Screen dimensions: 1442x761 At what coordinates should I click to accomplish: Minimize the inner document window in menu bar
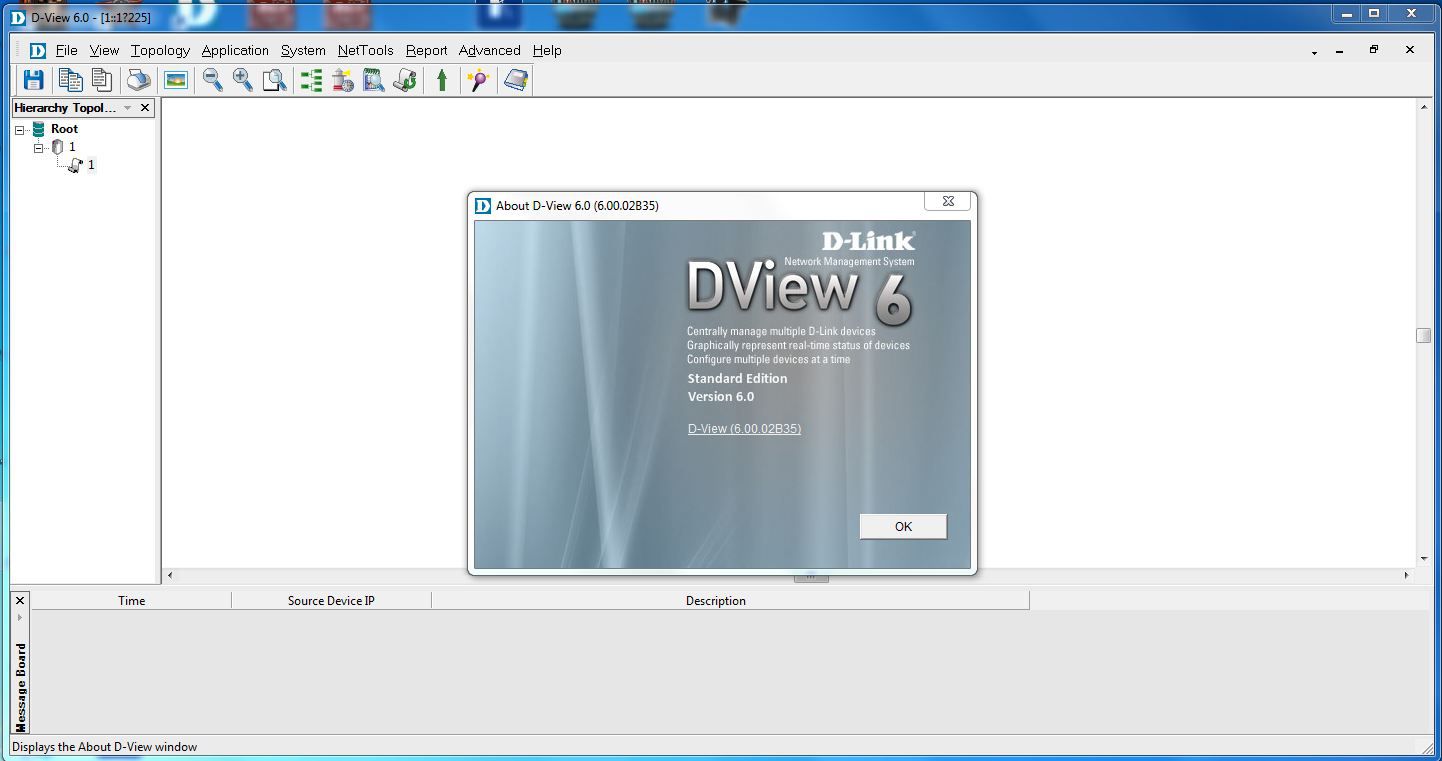pyautogui.click(x=1339, y=51)
